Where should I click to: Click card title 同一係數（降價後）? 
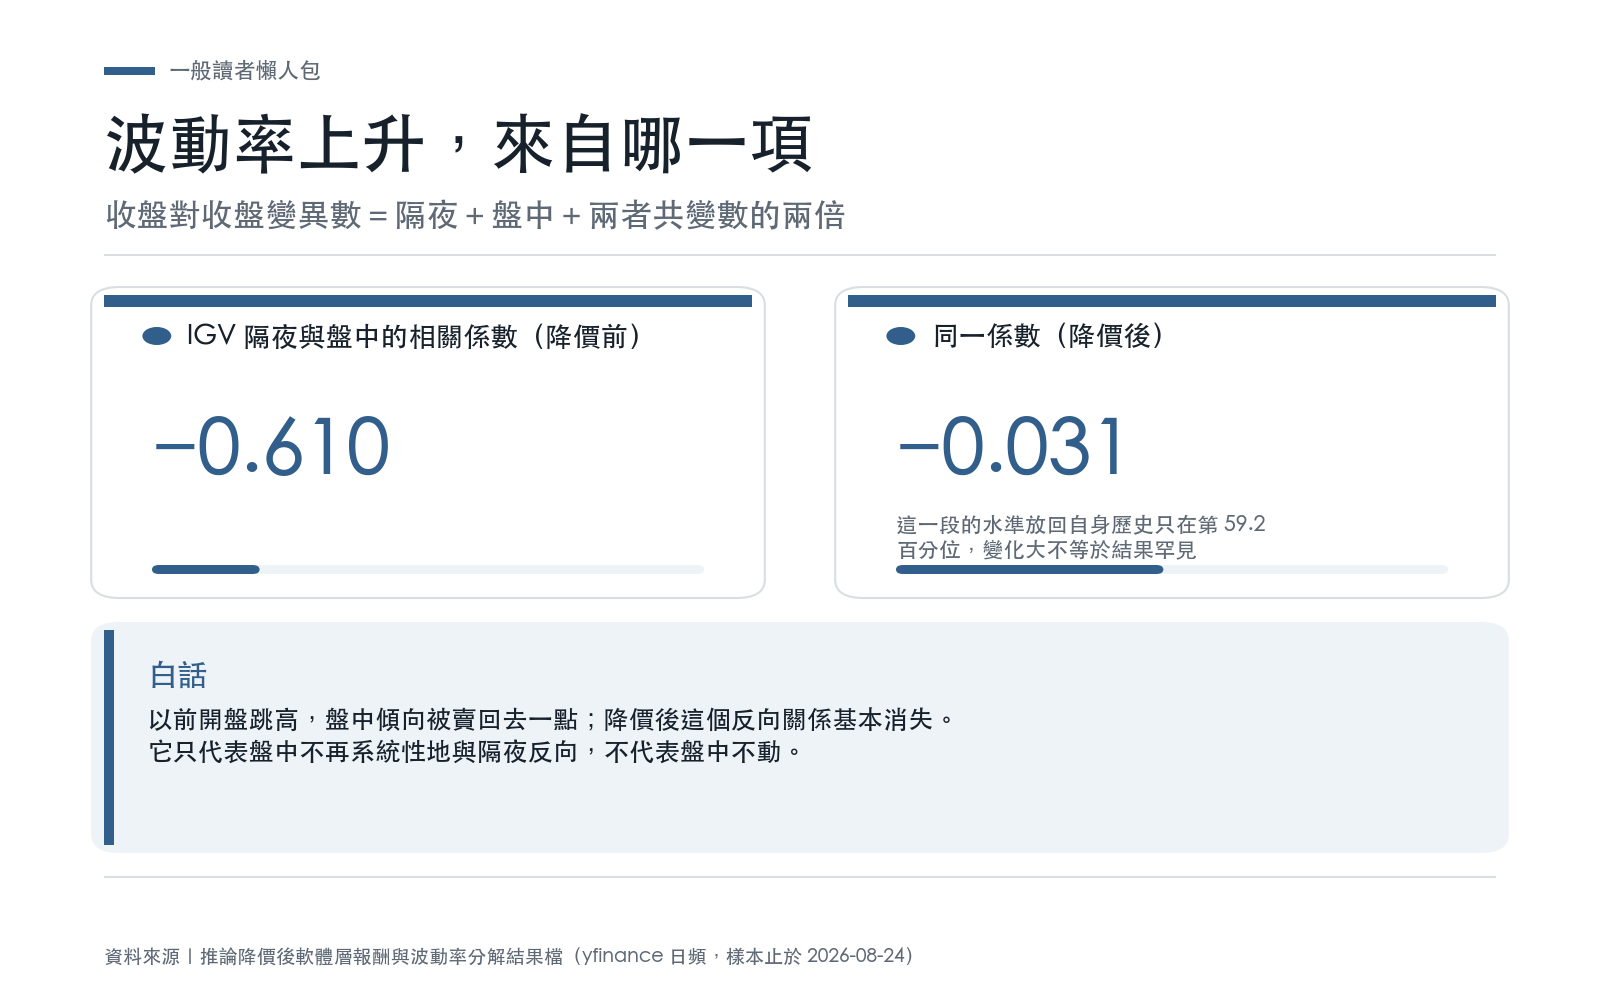point(1050,336)
